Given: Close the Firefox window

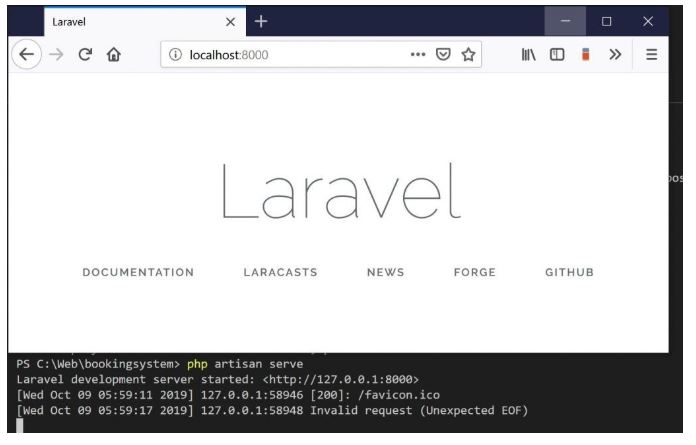Looking at the screenshot, I should pos(648,21).
